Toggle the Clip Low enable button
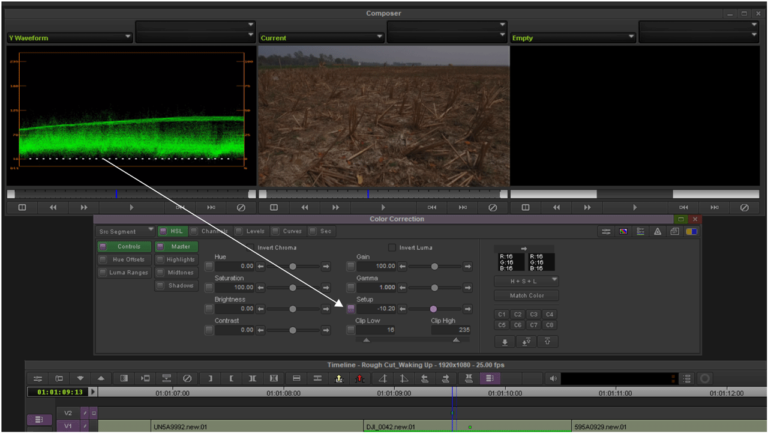The image size is (768, 433). pyautogui.click(x=351, y=330)
